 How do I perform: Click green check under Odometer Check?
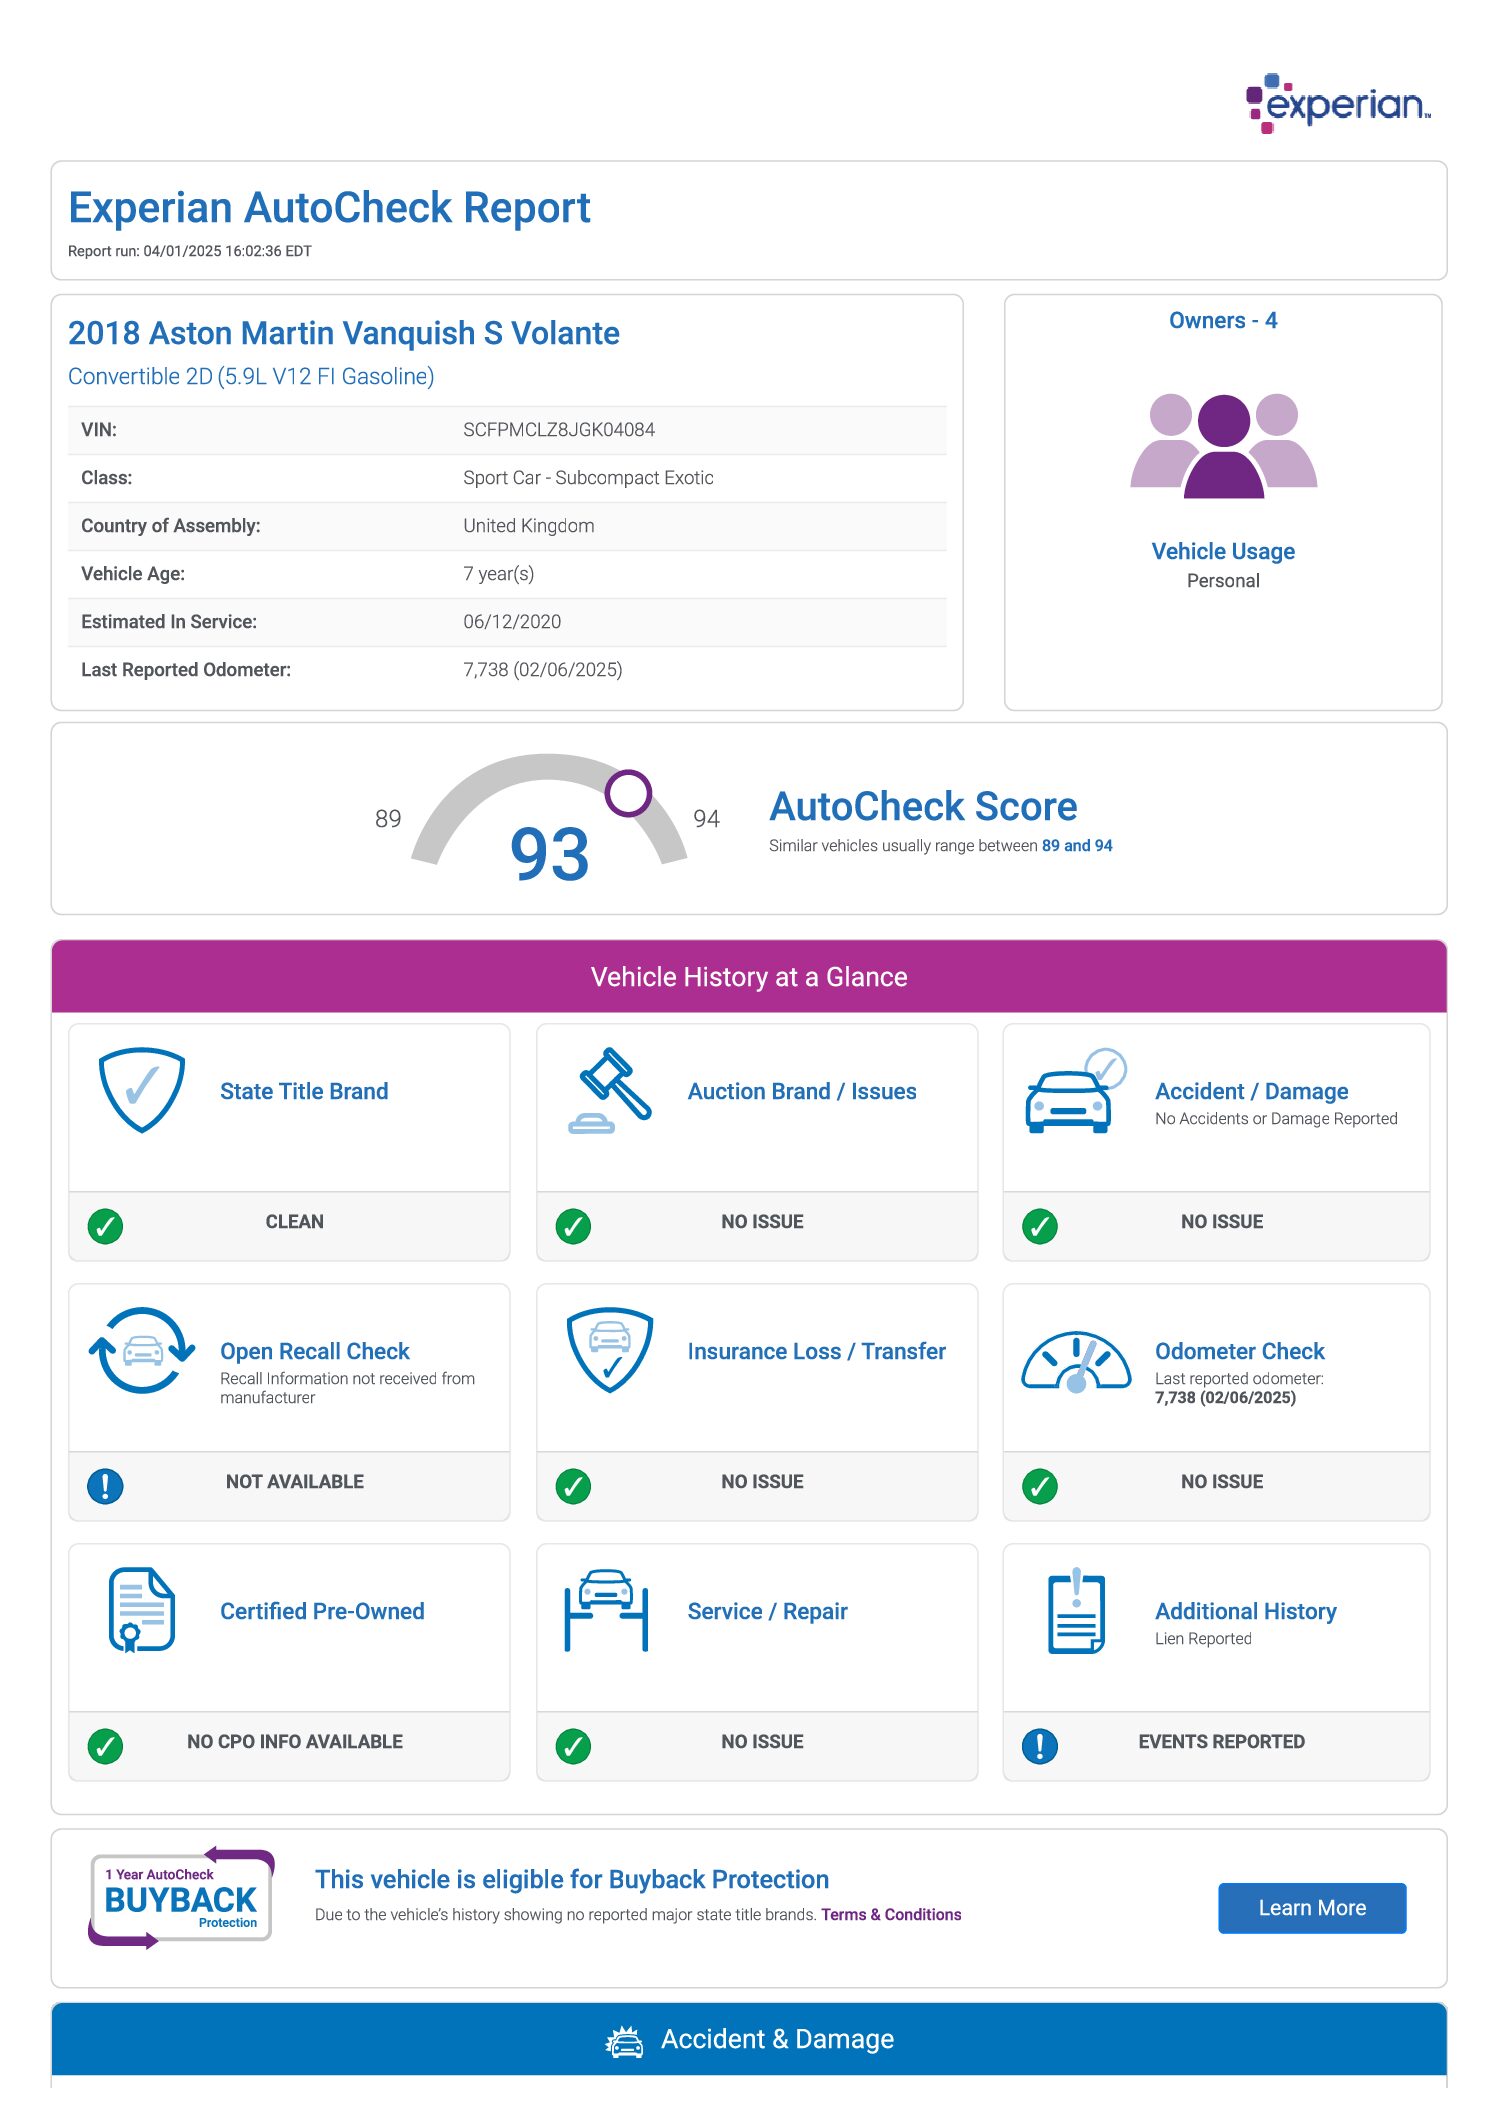pyautogui.click(x=1040, y=1486)
